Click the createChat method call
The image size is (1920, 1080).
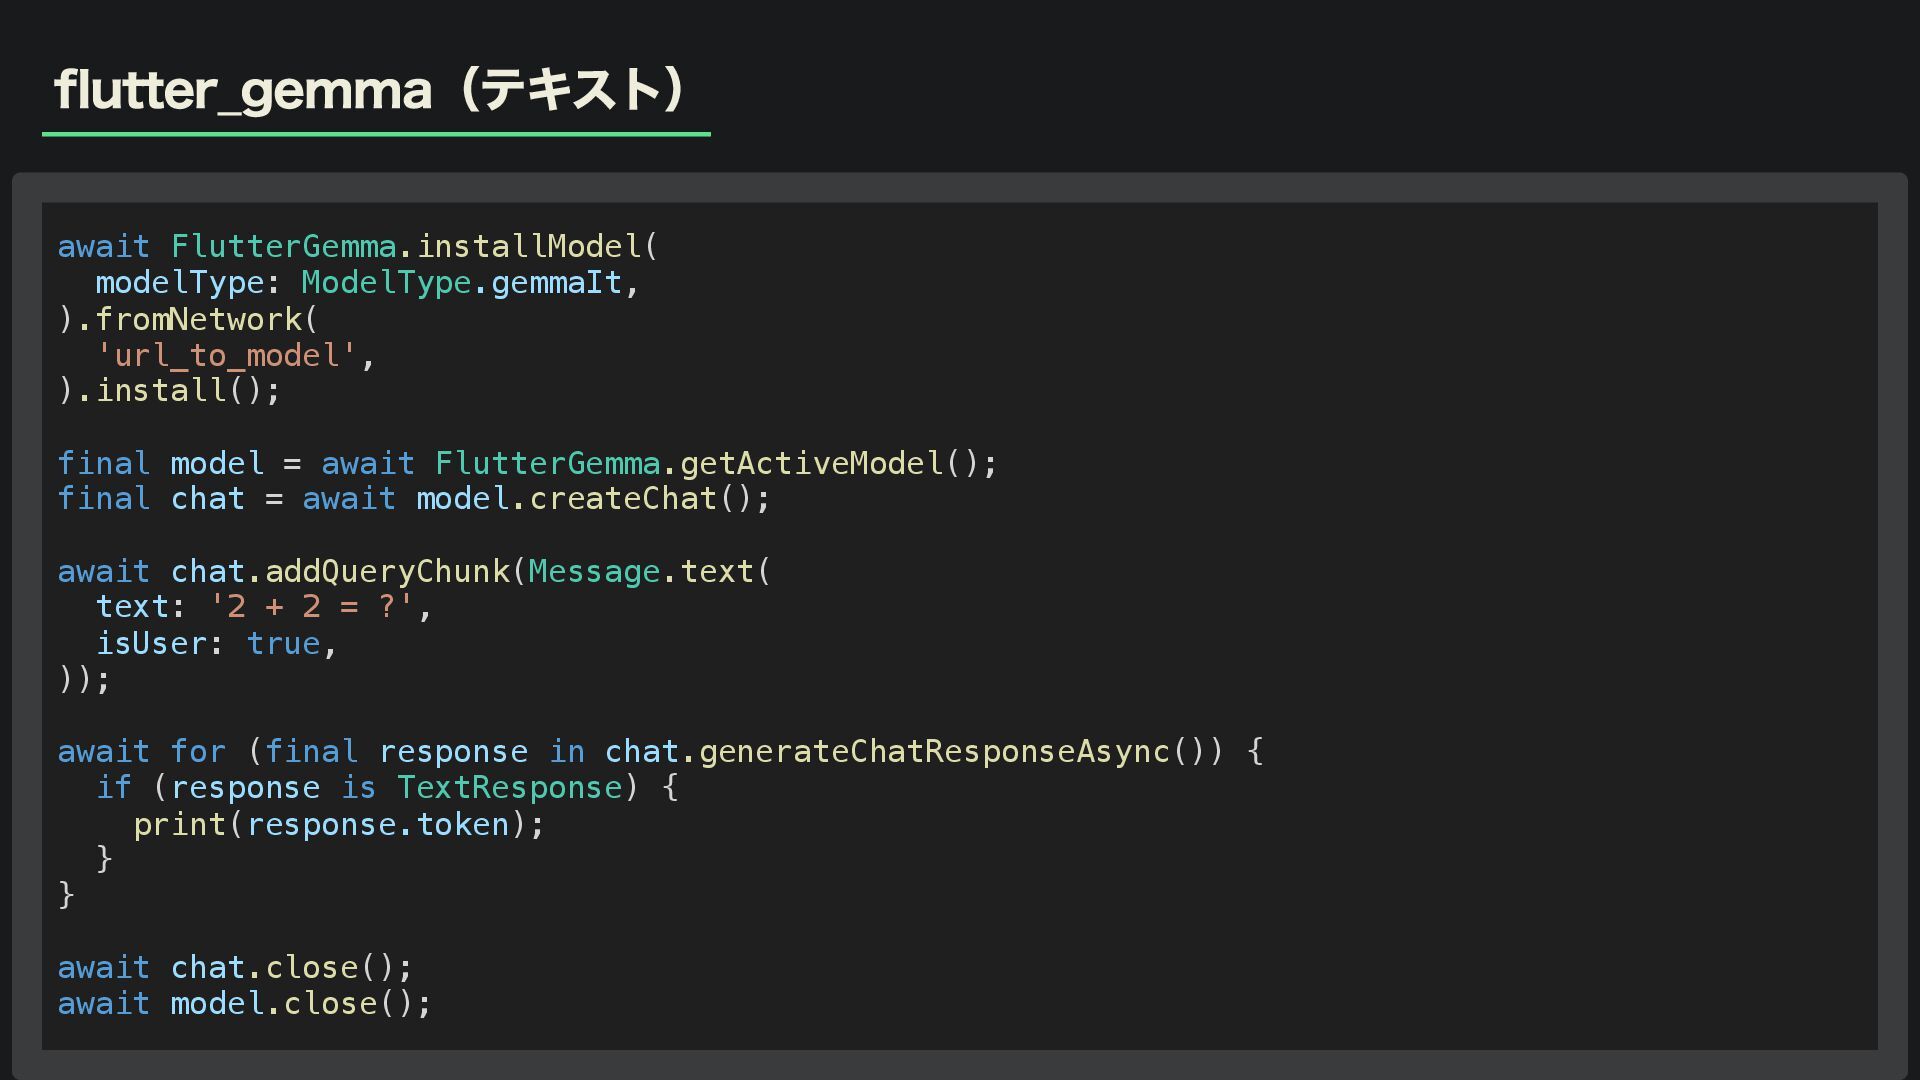coord(623,499)
